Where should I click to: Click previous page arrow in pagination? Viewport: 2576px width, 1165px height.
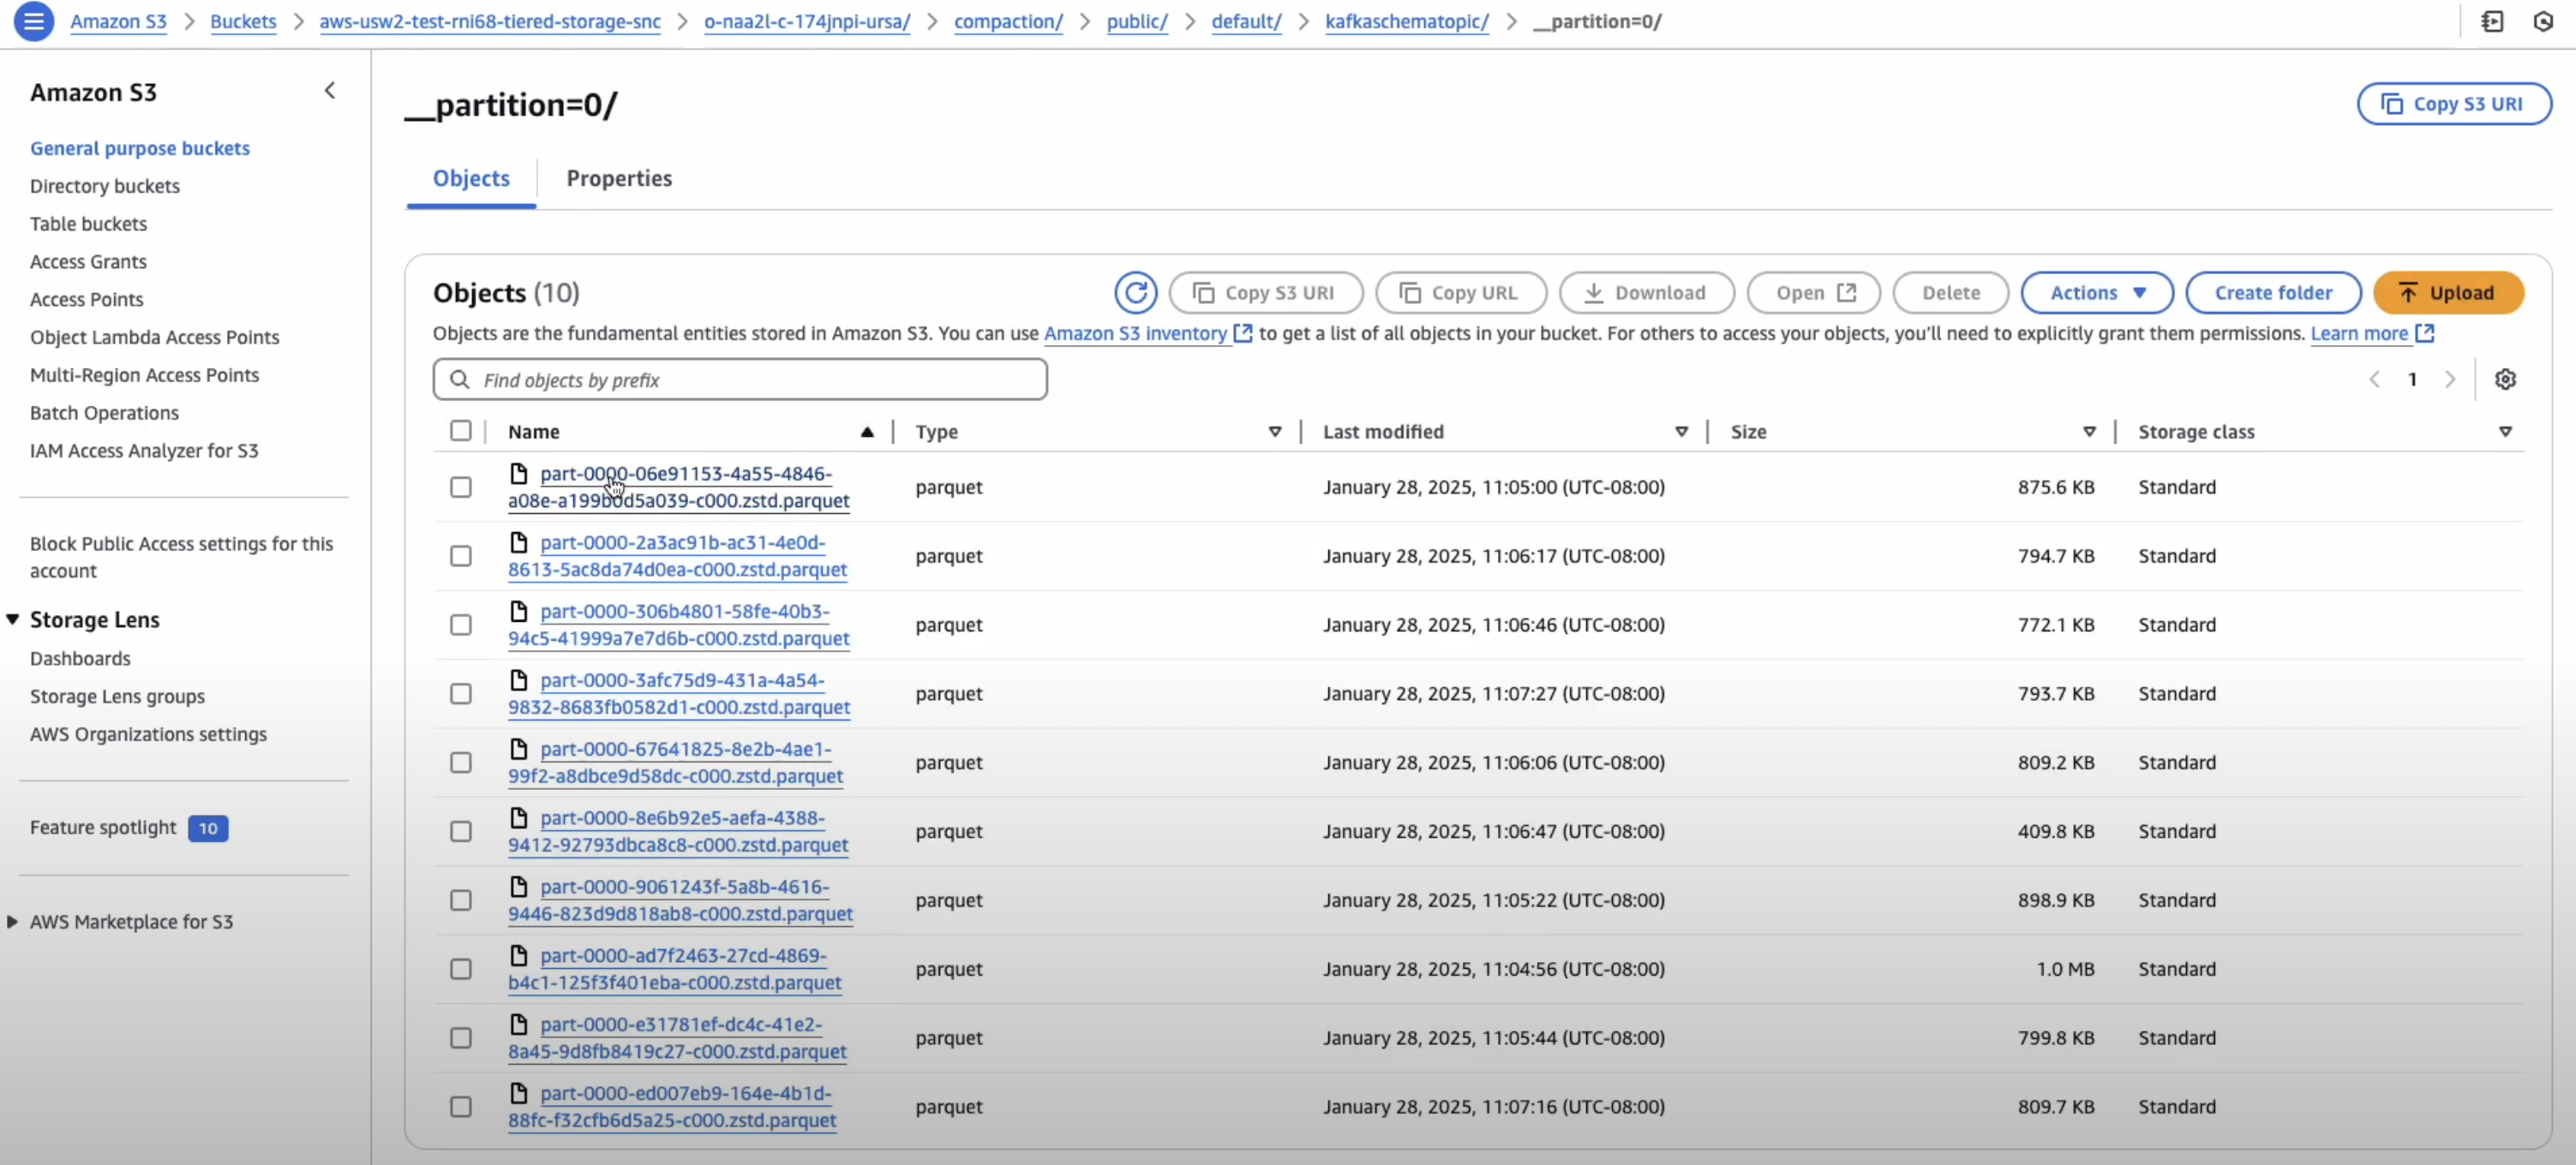click(x=2374, y=379)
